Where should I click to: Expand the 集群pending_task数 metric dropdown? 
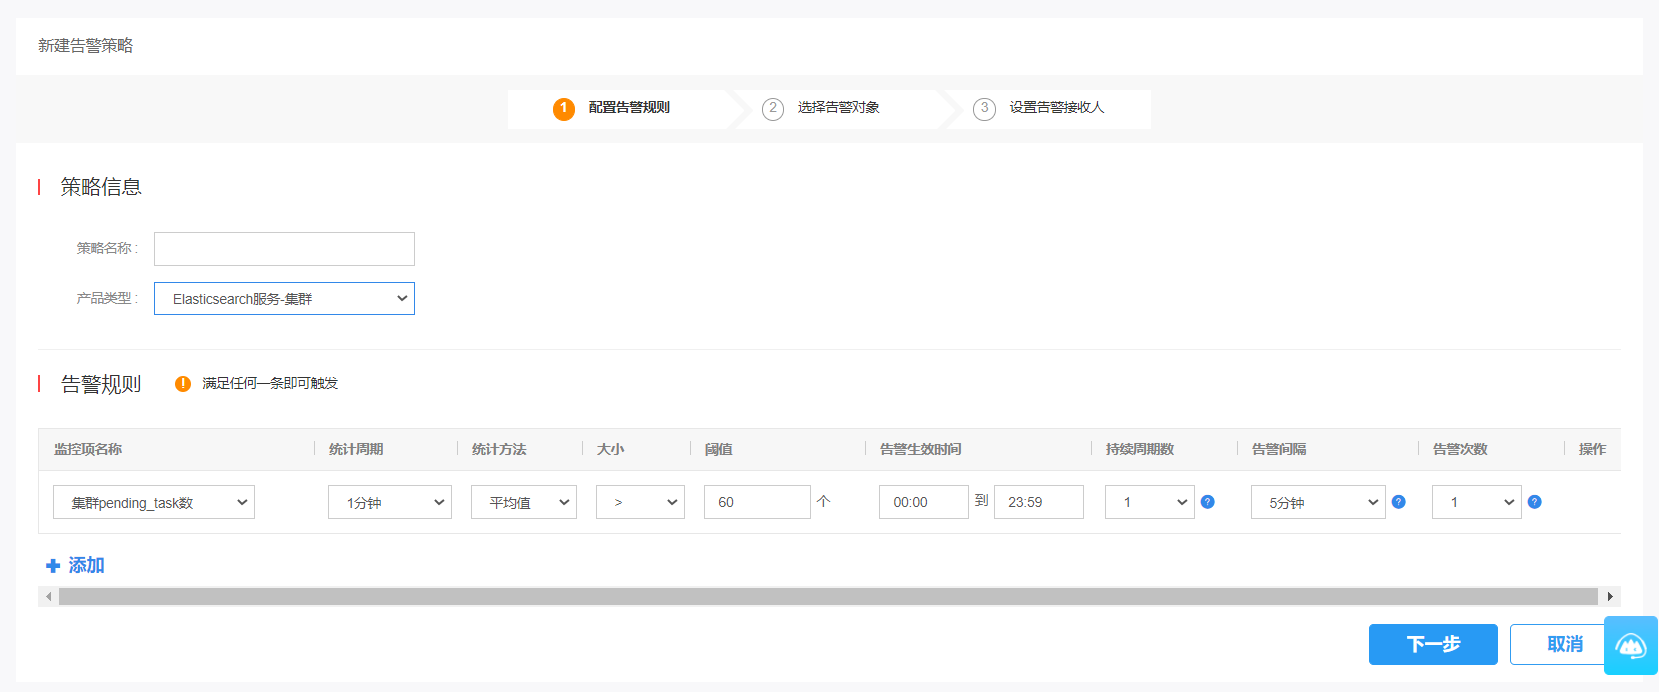coord(154,502)
